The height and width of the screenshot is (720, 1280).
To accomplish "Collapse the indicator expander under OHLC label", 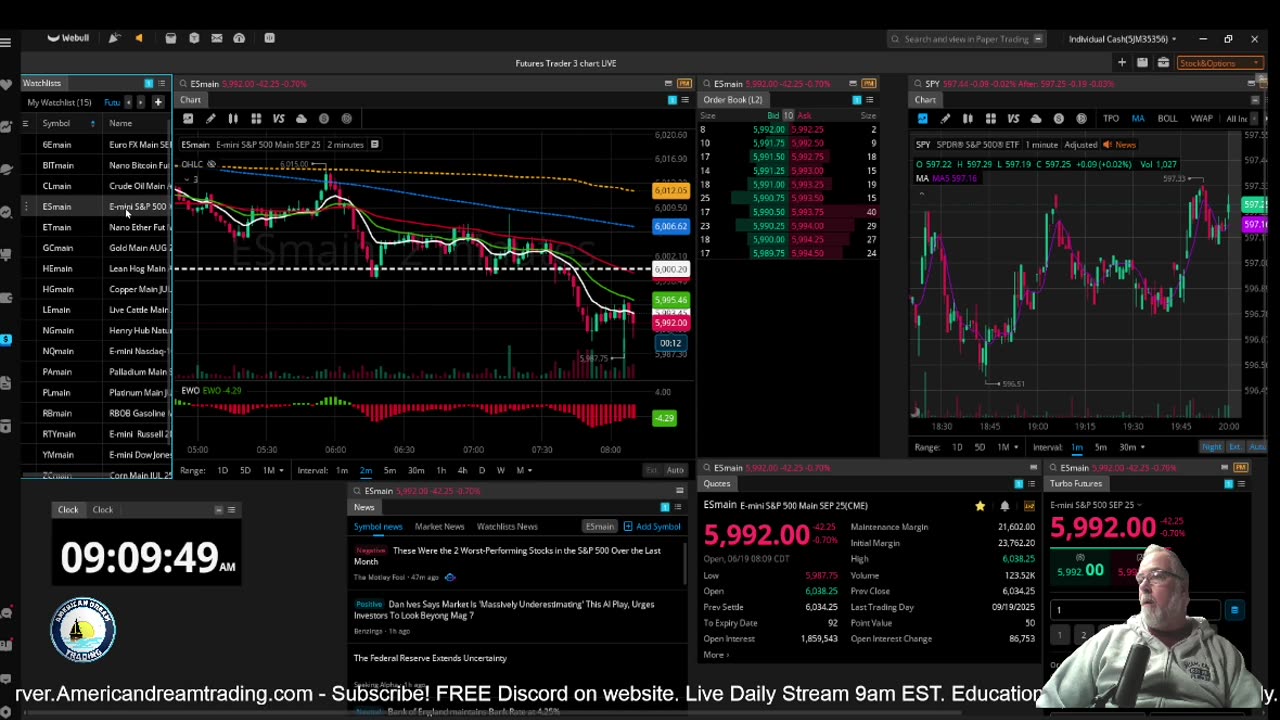I will click(x=188, y=179).
